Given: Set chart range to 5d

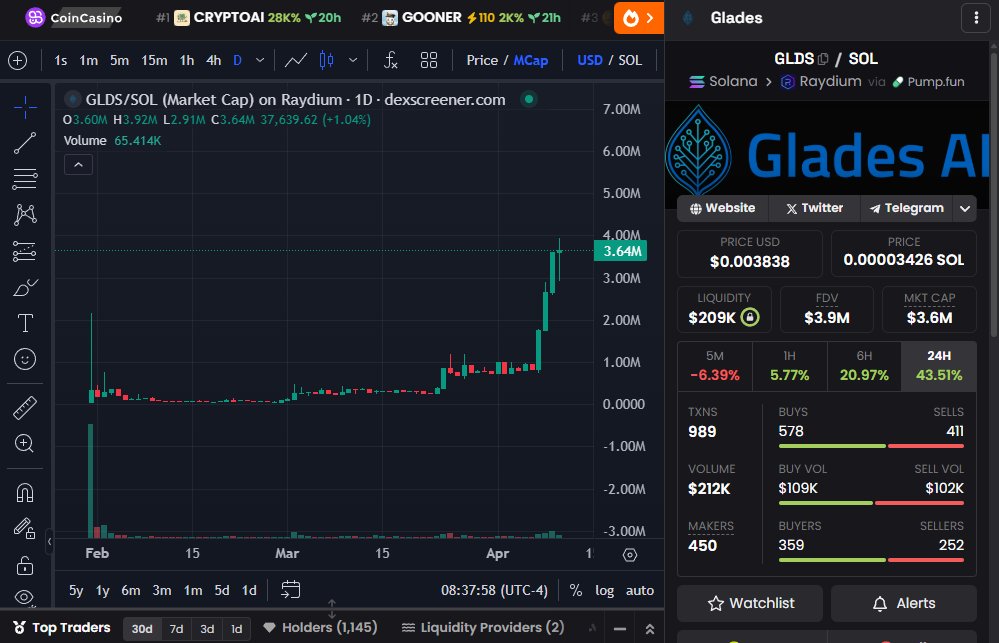Looking at the screenshot, I should (x=222, y=591).
